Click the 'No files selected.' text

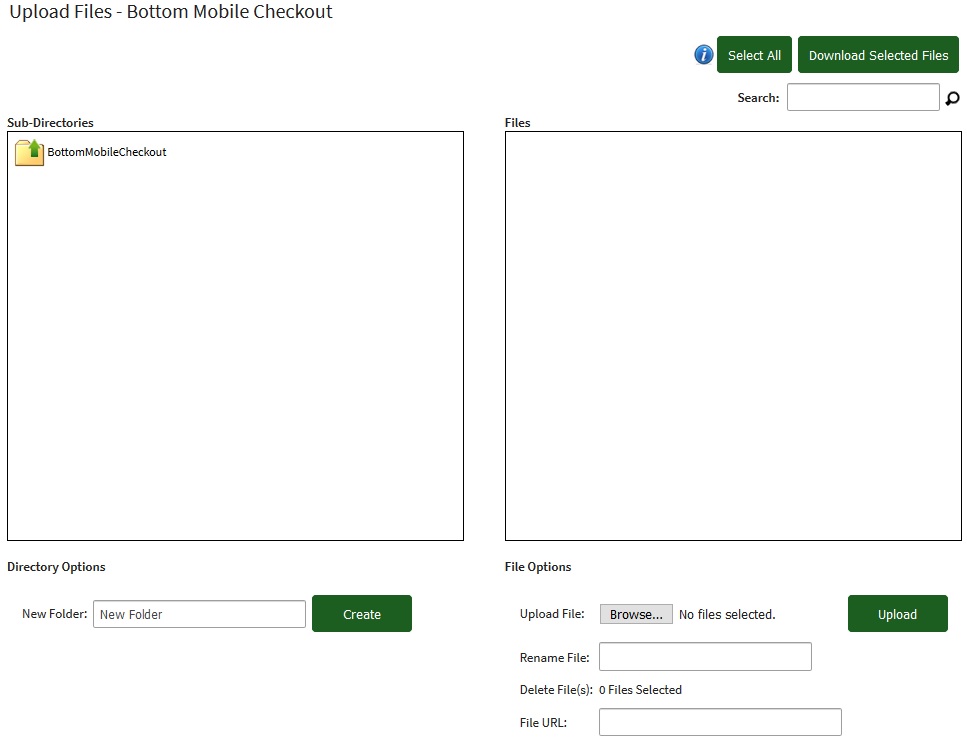coord(727,614)
